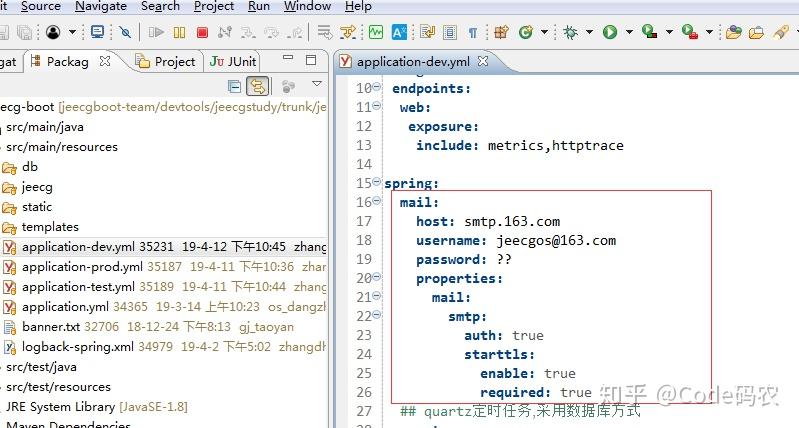Click the New Java Class icon

point(525,33)
